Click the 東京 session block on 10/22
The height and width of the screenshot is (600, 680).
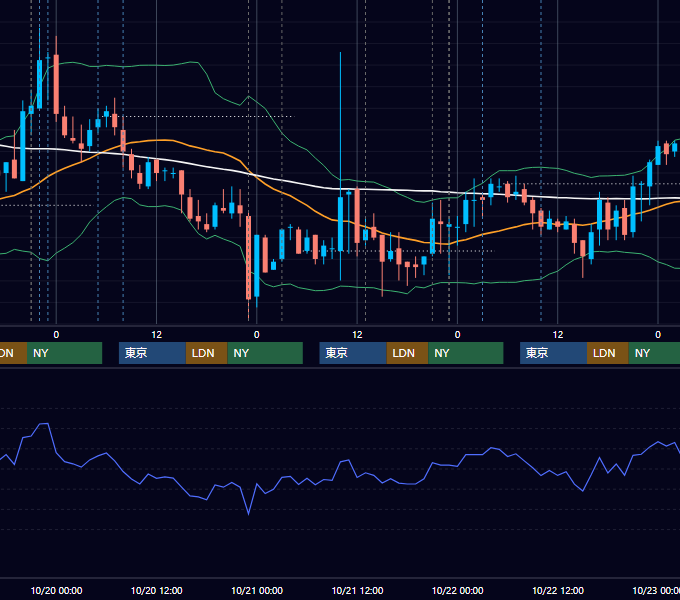pyautogui.click(x=553, y=353)
